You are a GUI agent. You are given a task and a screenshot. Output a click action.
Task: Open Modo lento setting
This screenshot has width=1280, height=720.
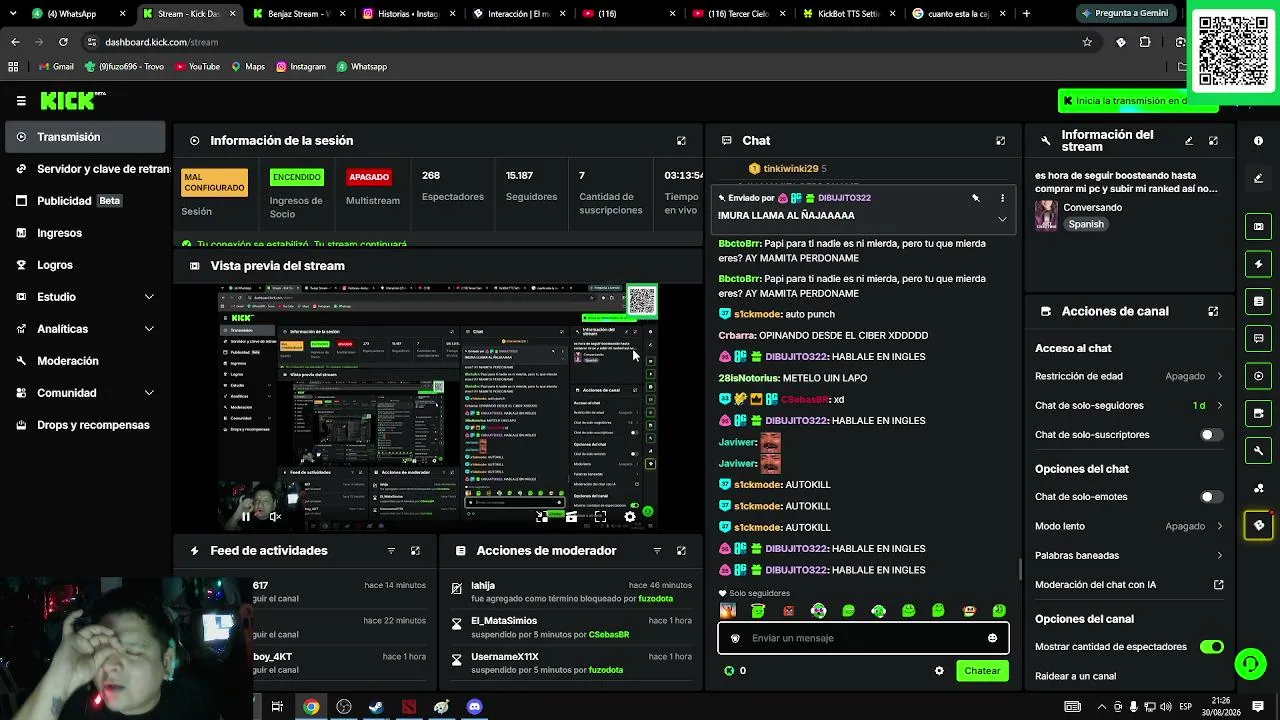[1129, 526]
